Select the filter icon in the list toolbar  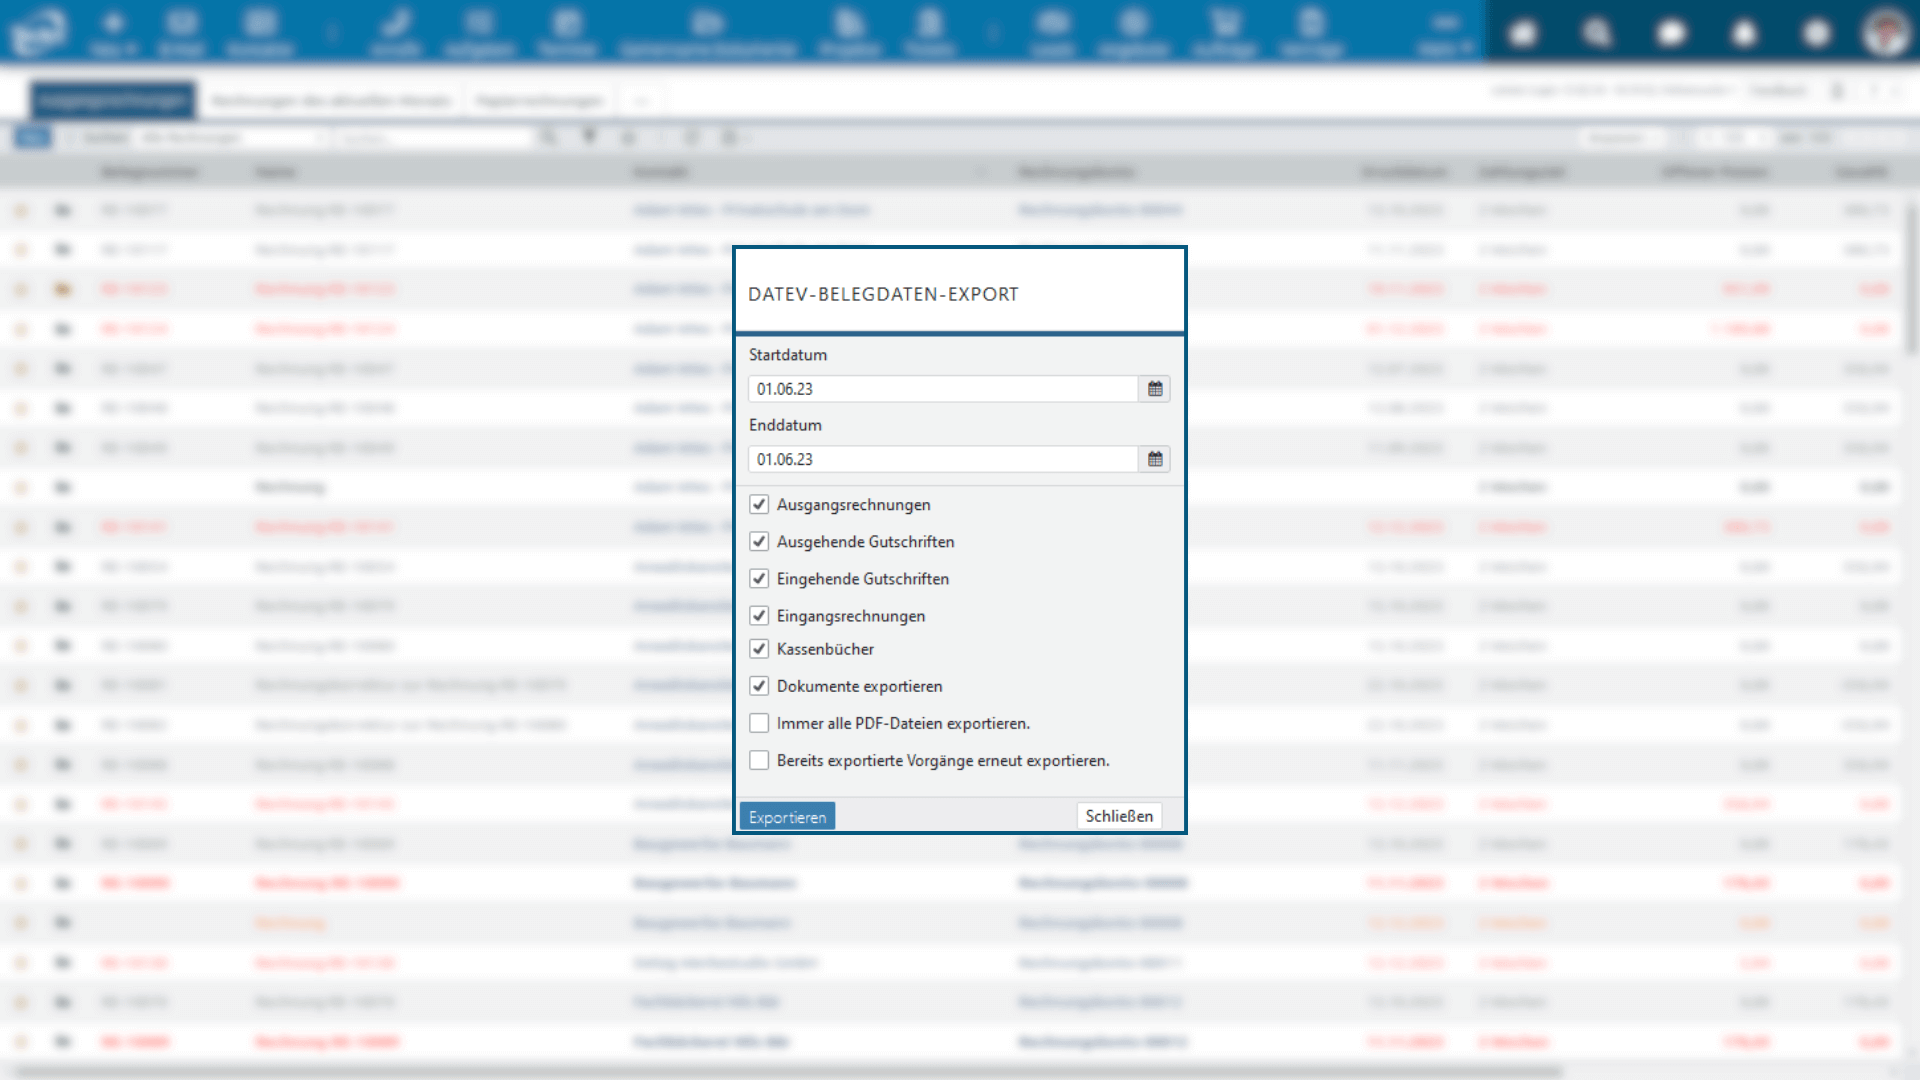pos(588,137)
